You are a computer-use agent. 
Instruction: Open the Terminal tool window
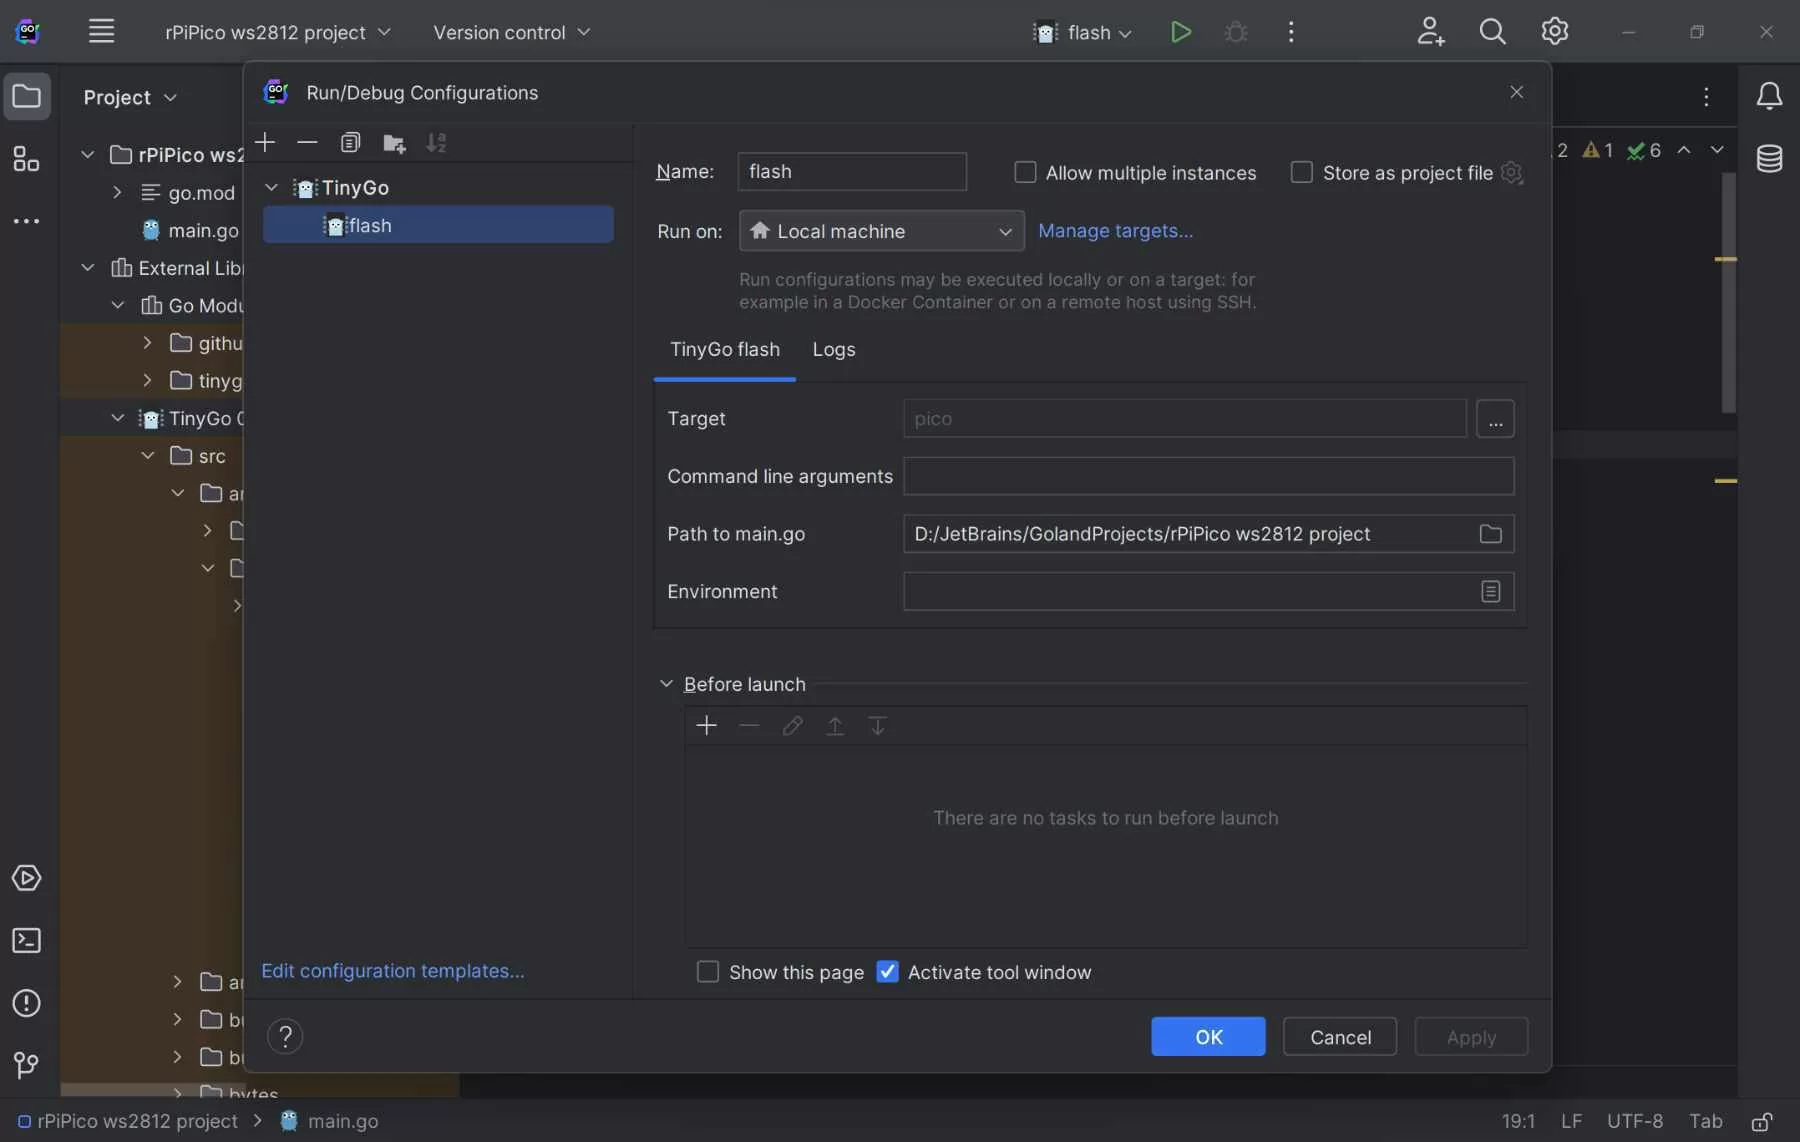(27, 941)
